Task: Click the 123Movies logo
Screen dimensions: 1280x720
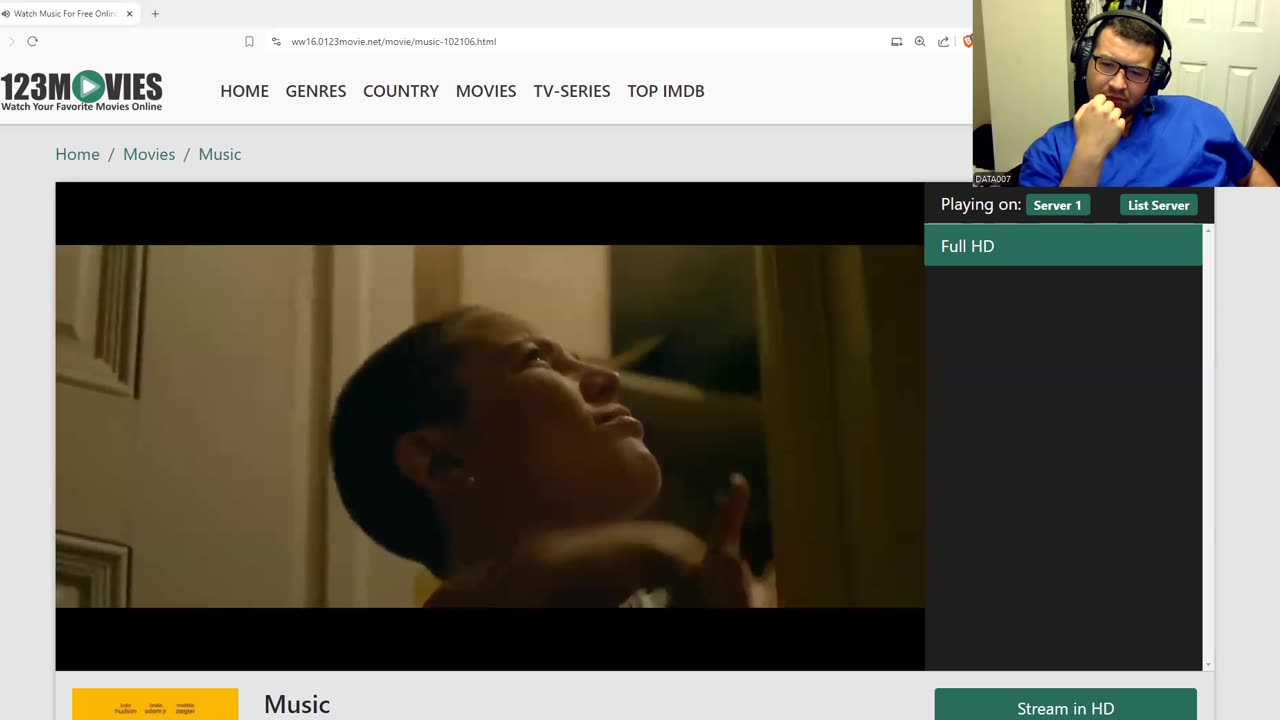Action: click(81, 90)
